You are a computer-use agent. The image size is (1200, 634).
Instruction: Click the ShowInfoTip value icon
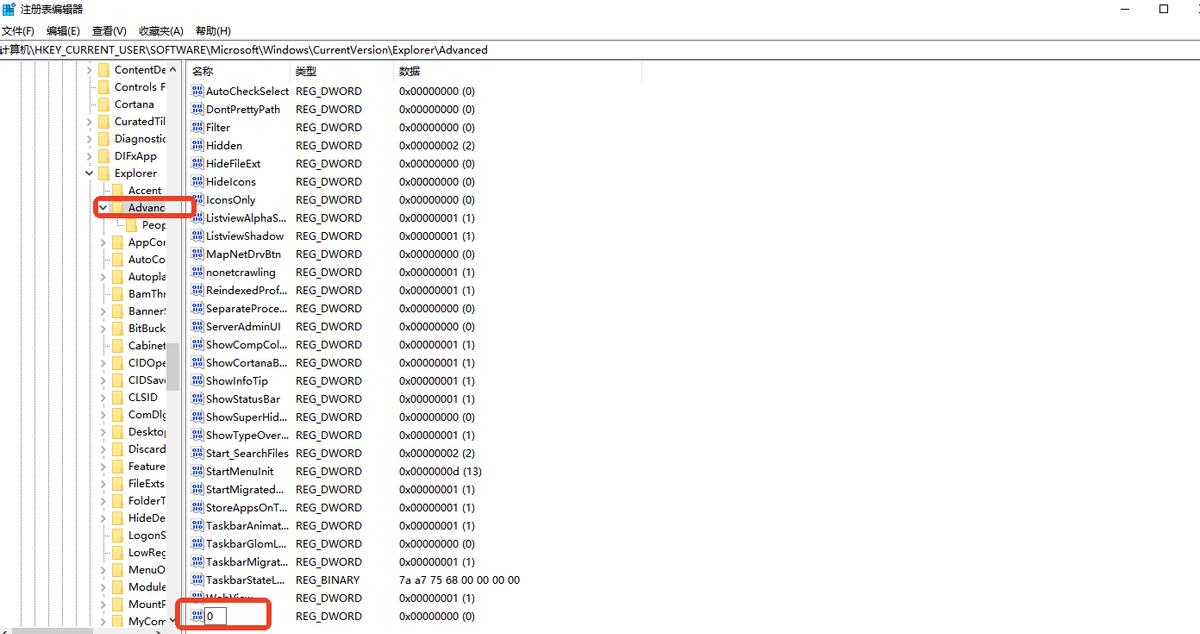[x=197, y=381]
